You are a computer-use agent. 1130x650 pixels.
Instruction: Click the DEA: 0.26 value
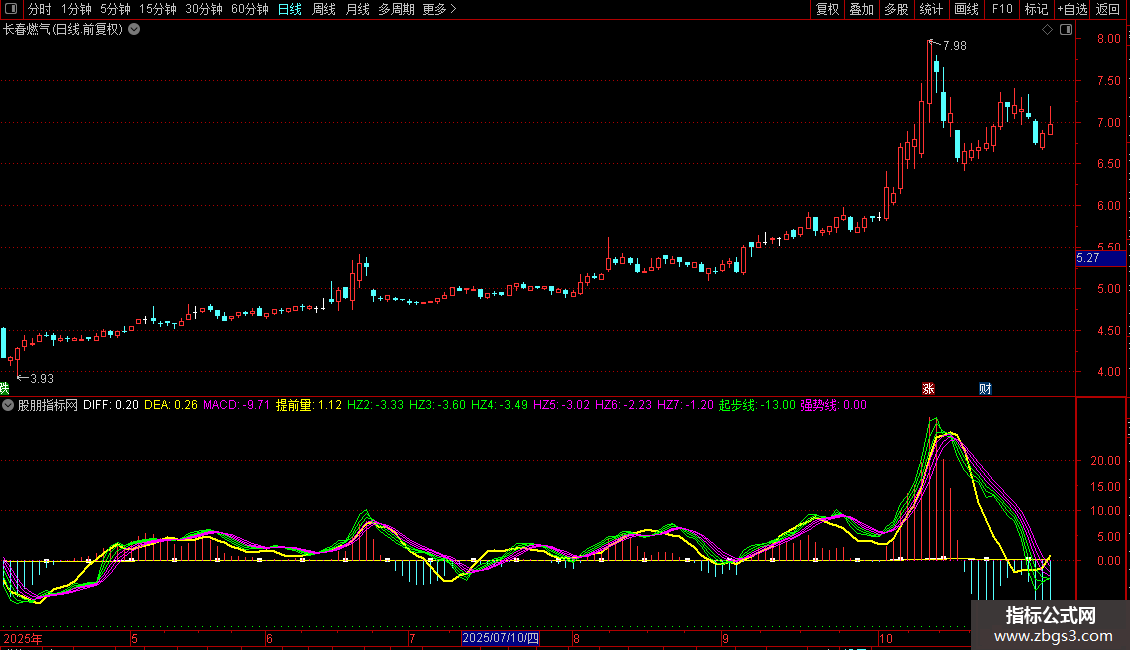pos(171,405)
